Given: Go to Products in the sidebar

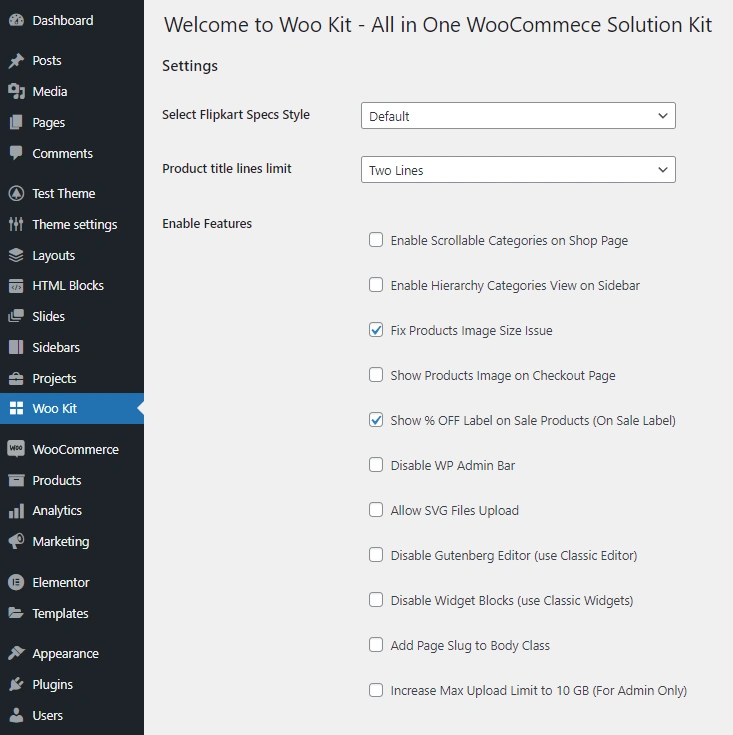Looking at the screenshot, I should (57, 481).
